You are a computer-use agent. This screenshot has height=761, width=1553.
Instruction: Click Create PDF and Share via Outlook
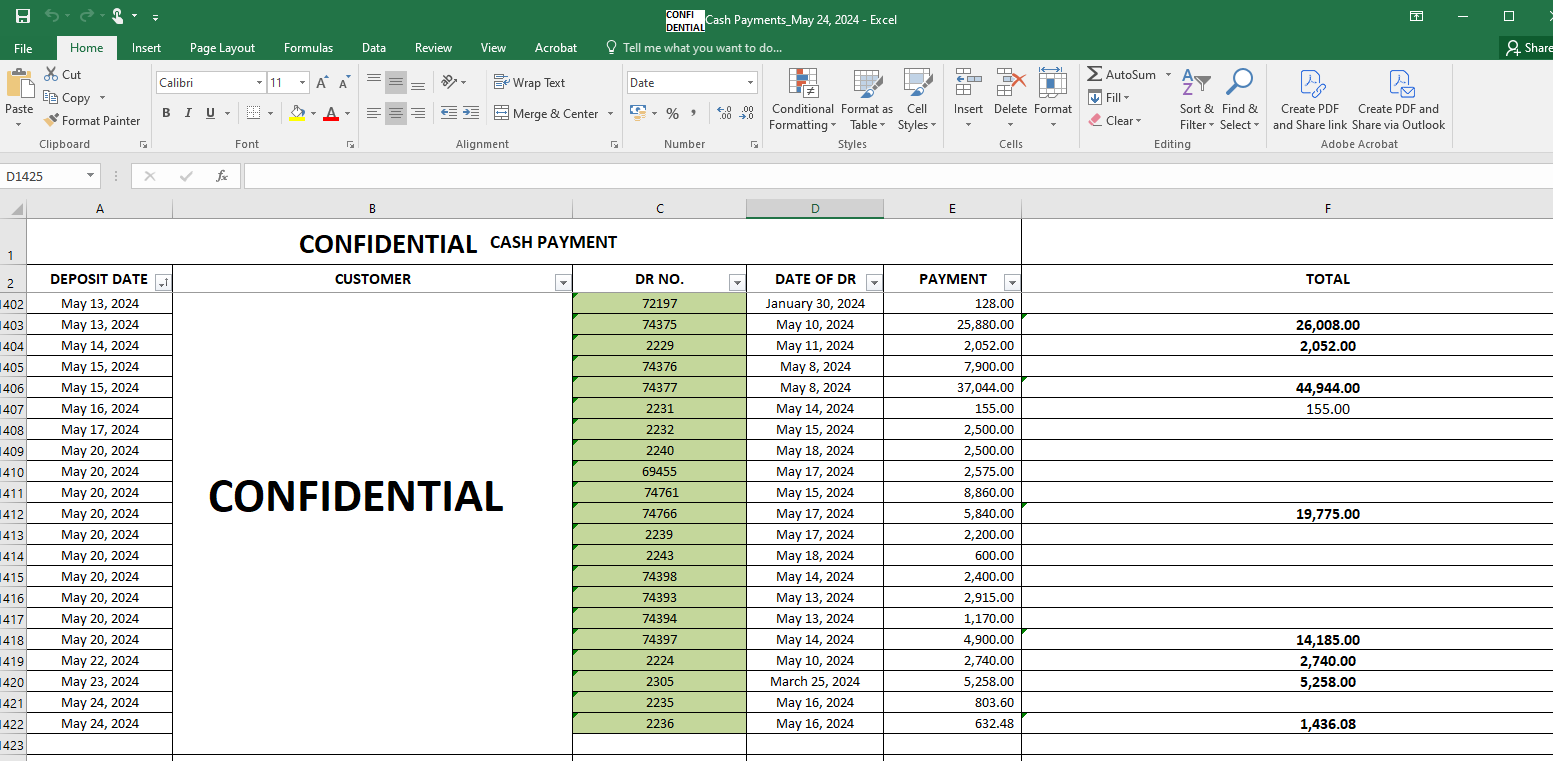(x=1398, y=100)
